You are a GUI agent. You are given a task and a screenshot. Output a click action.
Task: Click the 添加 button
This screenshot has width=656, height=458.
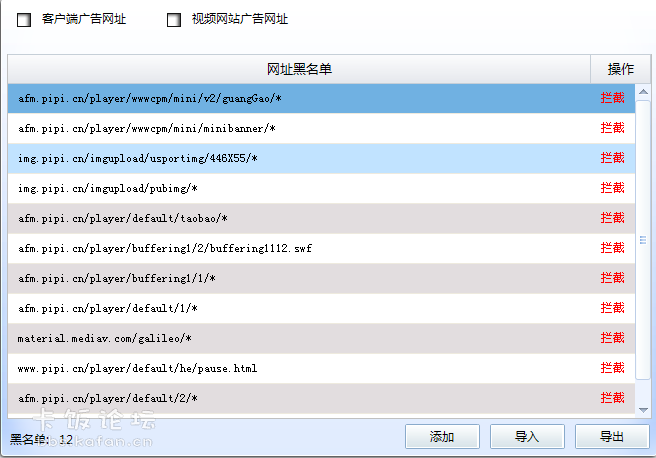(x=442, y=437)
